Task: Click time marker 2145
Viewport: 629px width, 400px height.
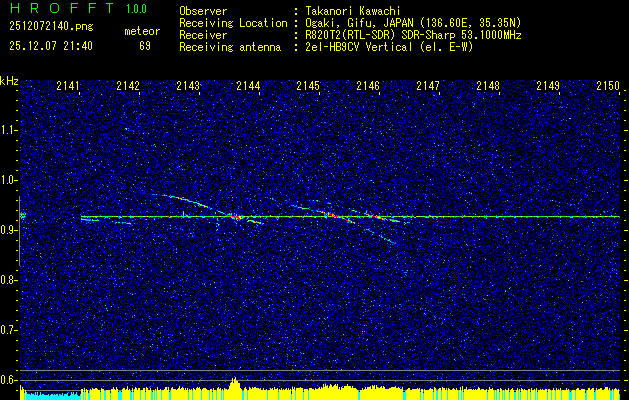Action: click(x=308, y=86)
